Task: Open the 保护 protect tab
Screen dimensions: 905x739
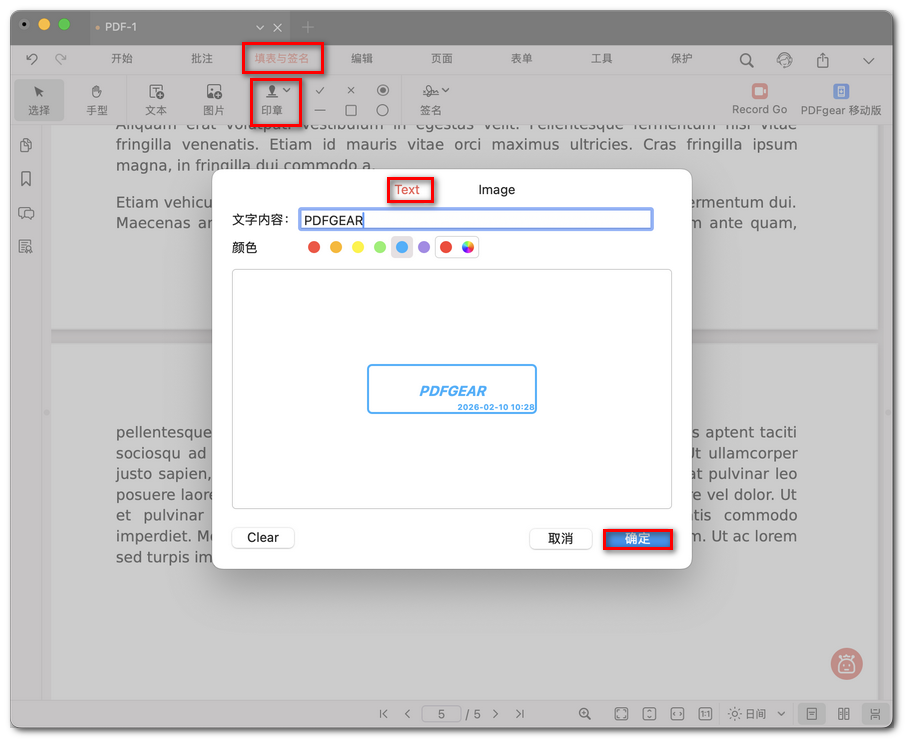Action: click(x=681, y=58)
